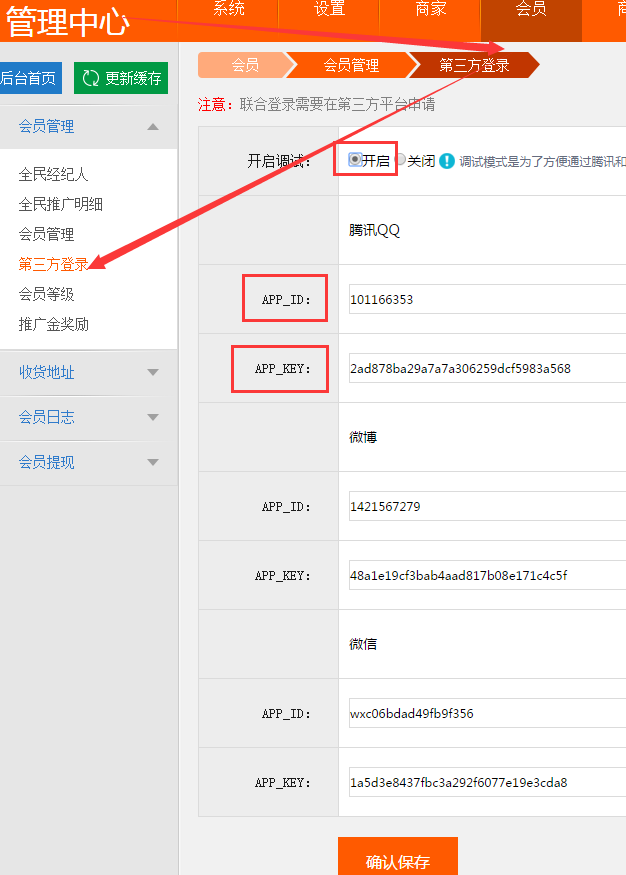
Task: Open the 商家 top menu tab
Action: [x=430, y=20]
